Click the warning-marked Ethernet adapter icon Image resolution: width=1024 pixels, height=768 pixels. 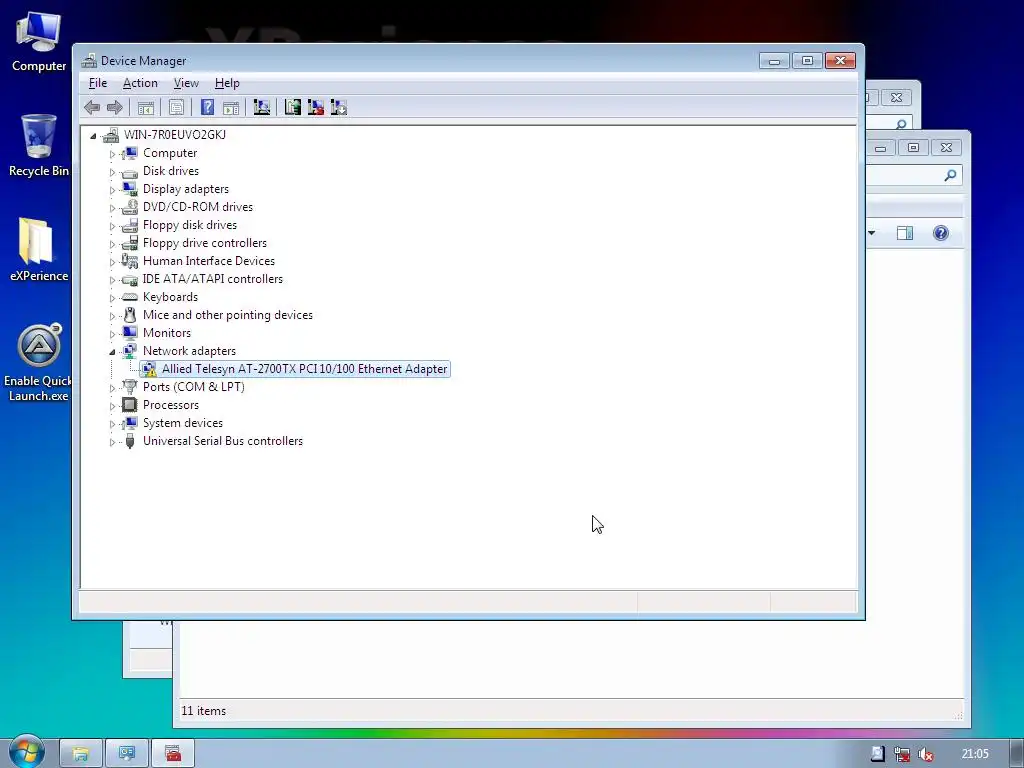tap(149, 369)
